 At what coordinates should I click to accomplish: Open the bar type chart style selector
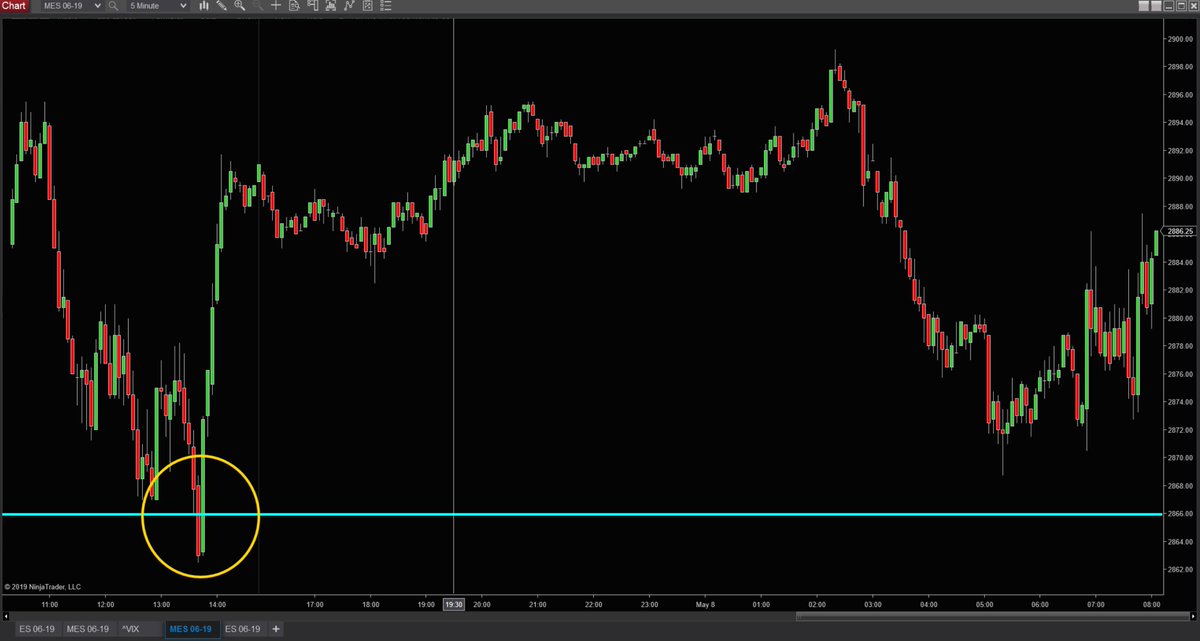[204, 6]
